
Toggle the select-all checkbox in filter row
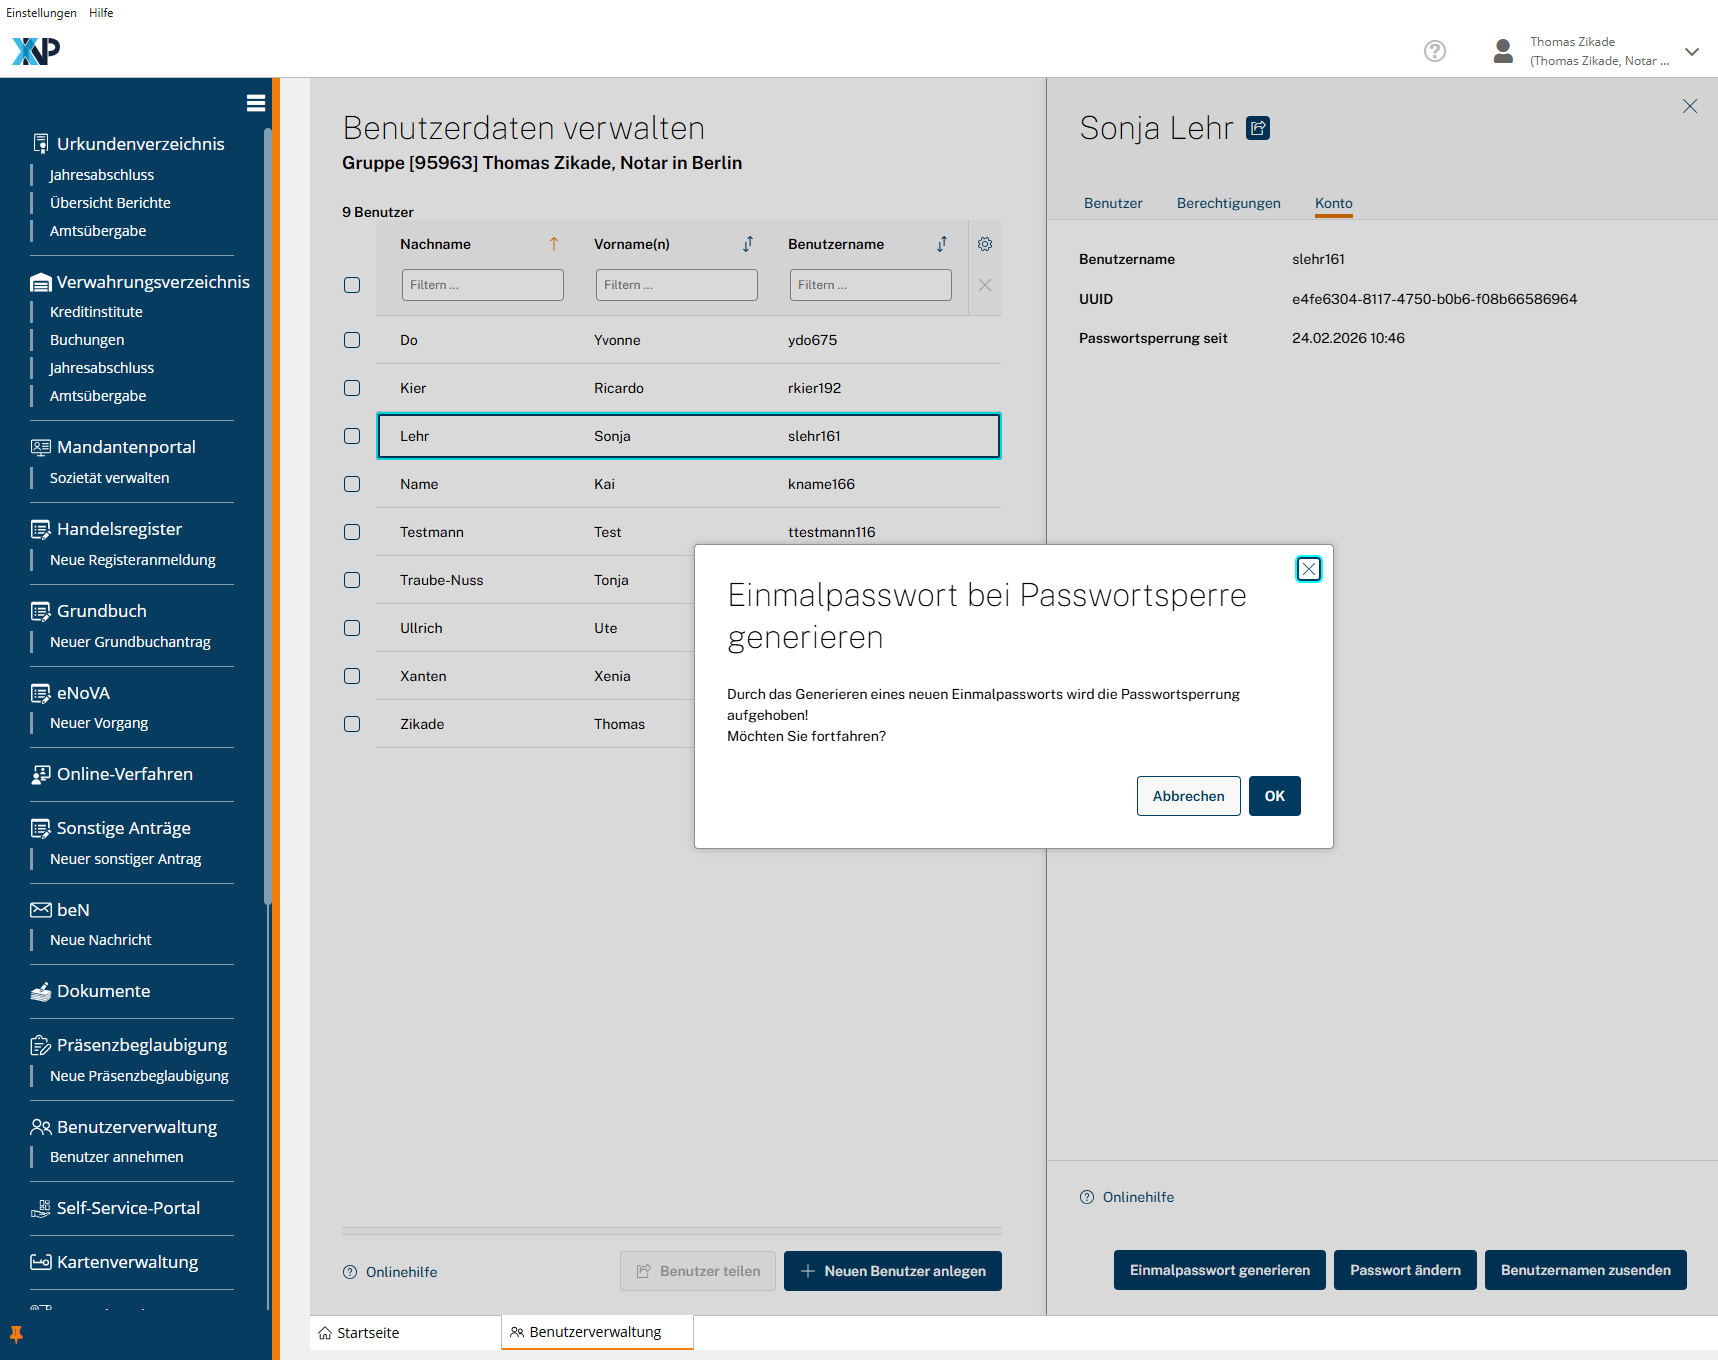tap(352, 285)
